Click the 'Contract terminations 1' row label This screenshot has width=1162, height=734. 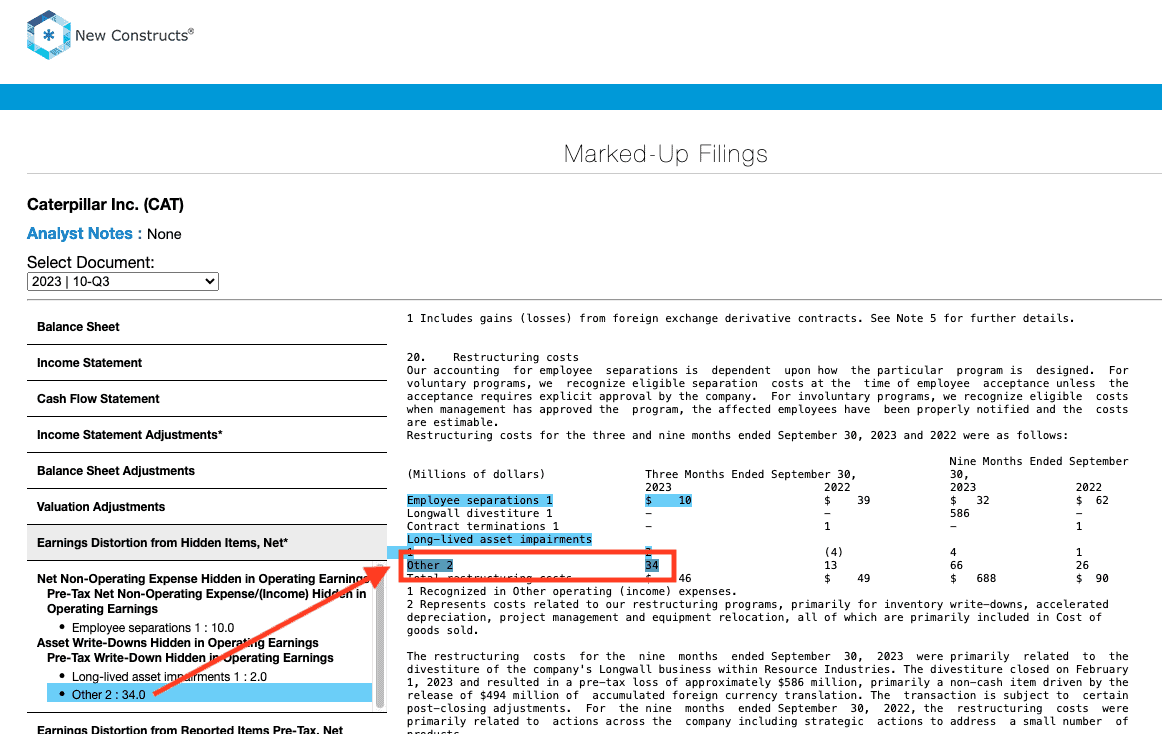[483, 526]
